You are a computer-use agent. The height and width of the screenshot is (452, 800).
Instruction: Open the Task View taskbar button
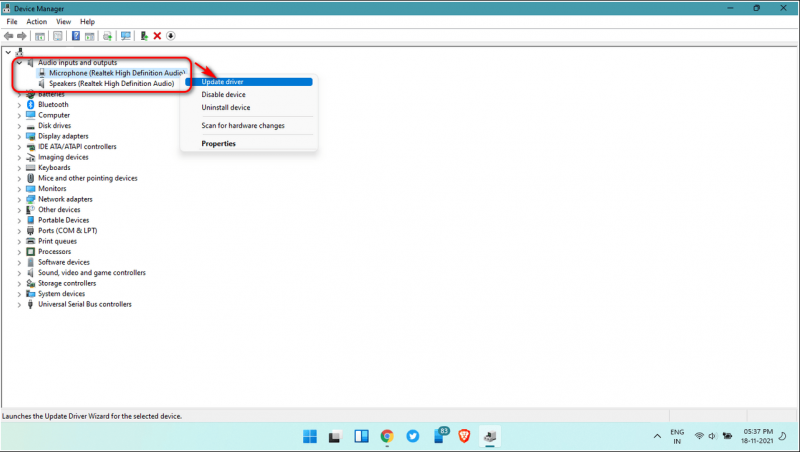[335, 436]
